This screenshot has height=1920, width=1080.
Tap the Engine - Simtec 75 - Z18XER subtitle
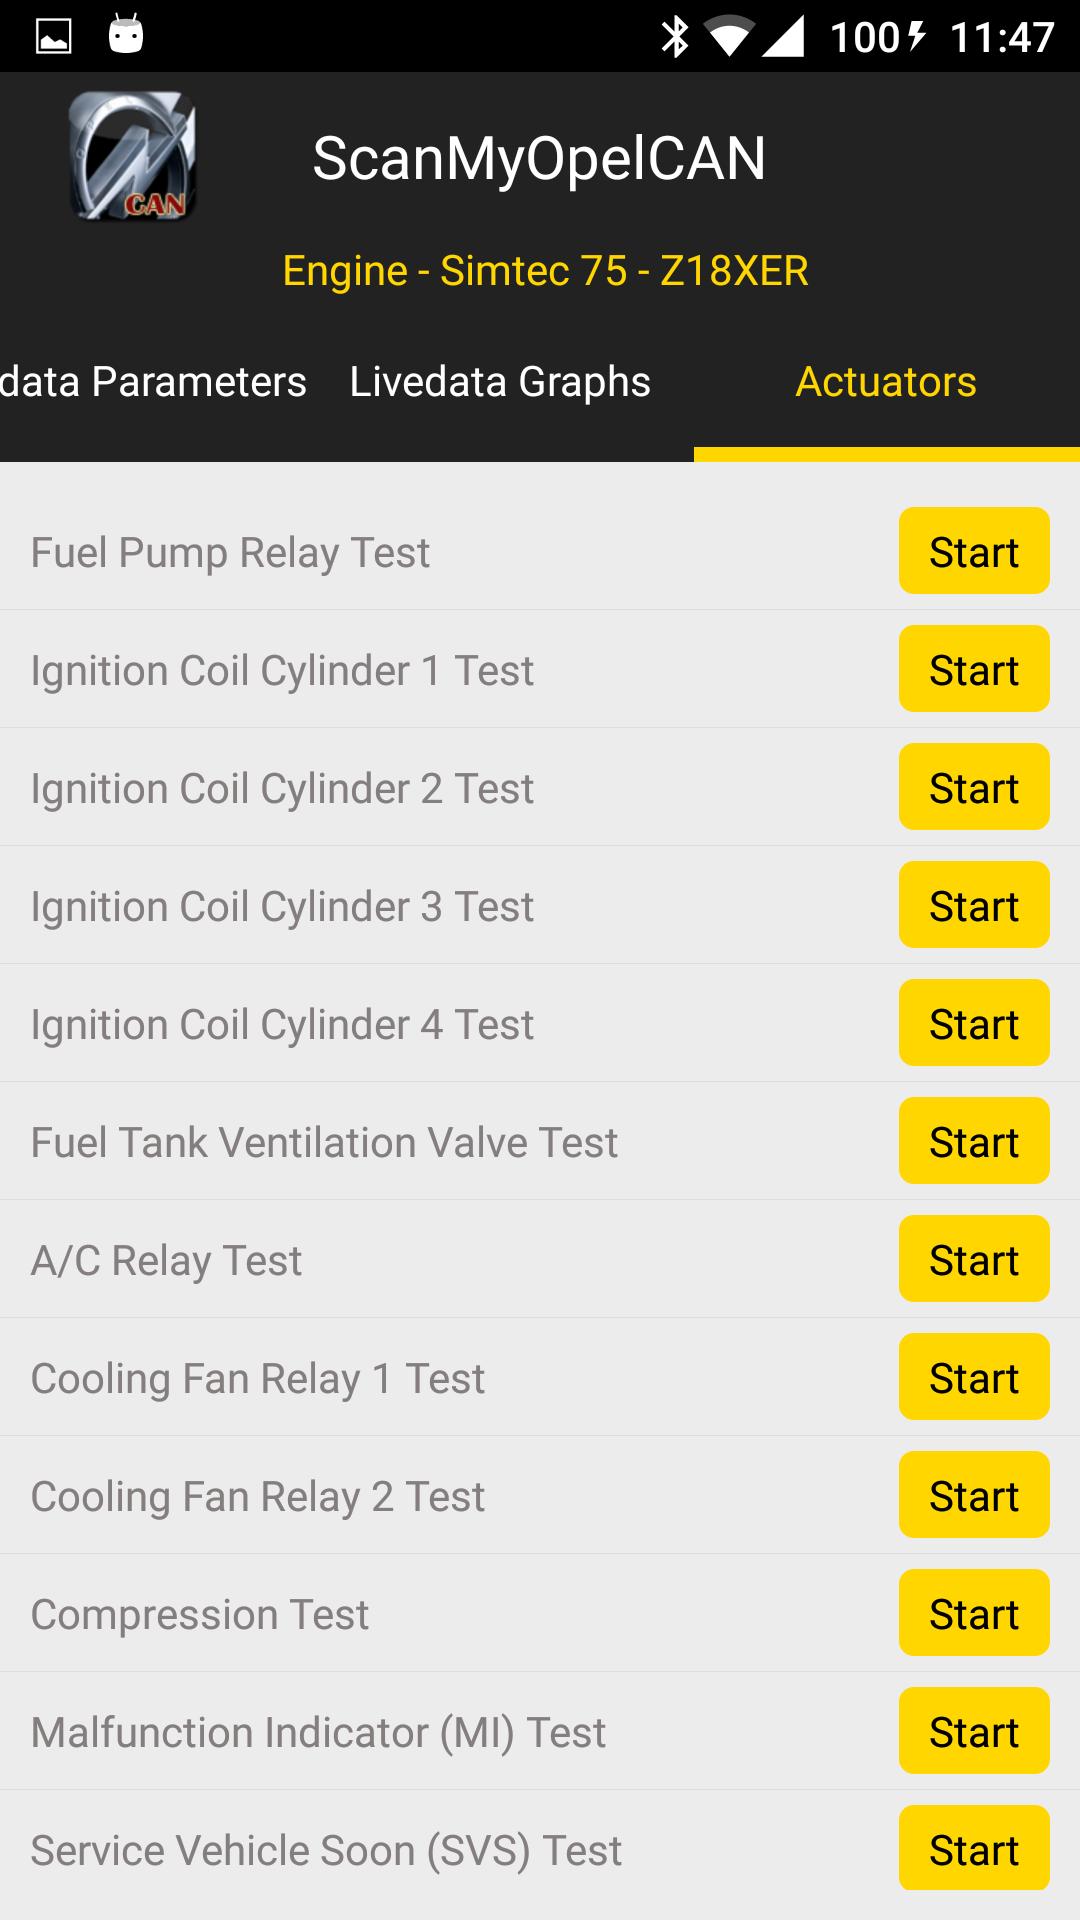point(545,271)
